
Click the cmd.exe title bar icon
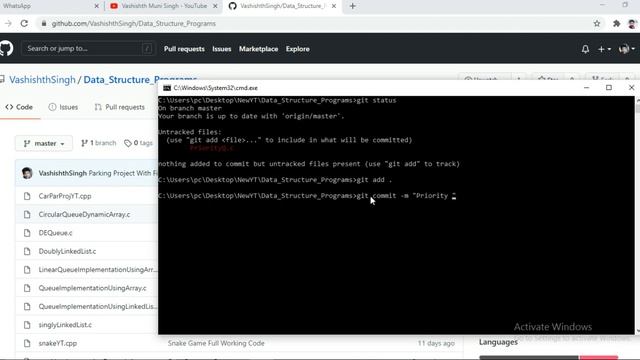click(x=167, y=88)
